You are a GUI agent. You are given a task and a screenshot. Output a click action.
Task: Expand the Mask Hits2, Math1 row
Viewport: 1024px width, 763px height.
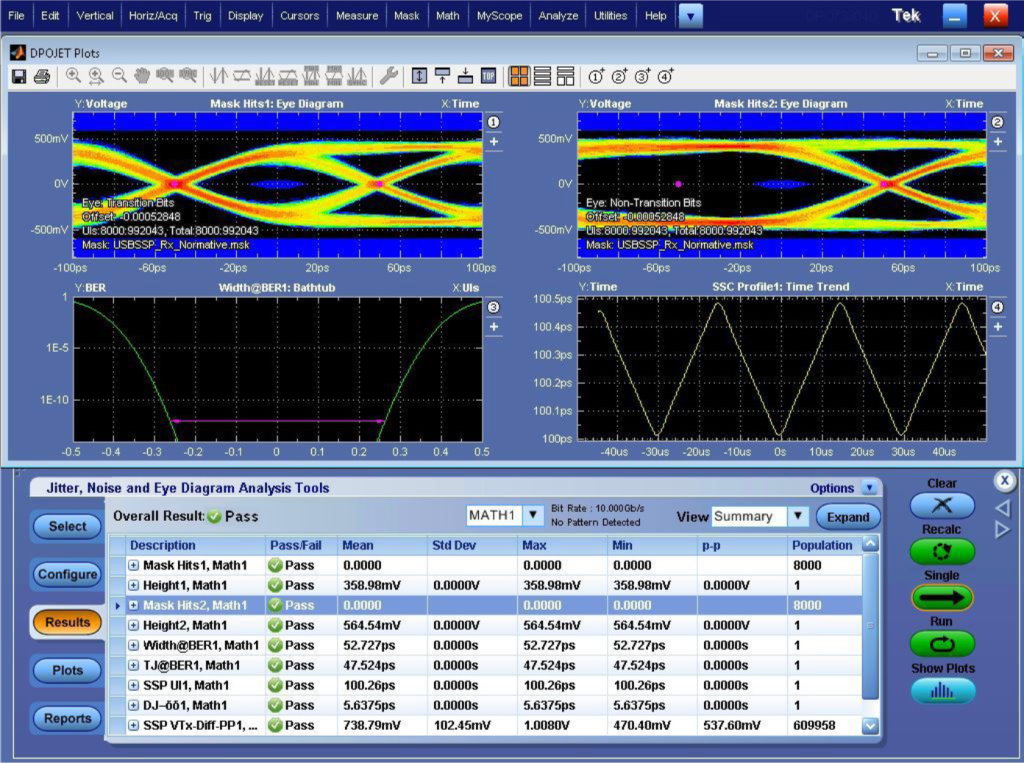click(x=133, y=606)
